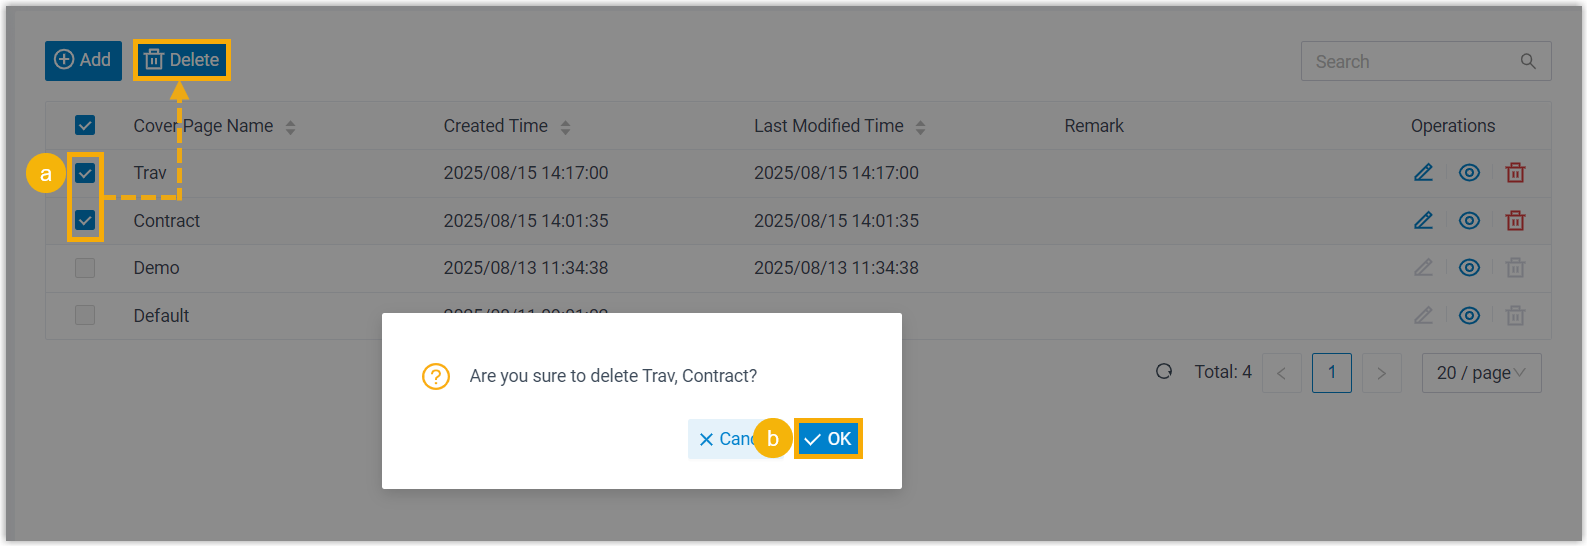Click the red delete icon for Trav
Viewport: 1588px width, 547px height.
click(x=1515, y=173)
